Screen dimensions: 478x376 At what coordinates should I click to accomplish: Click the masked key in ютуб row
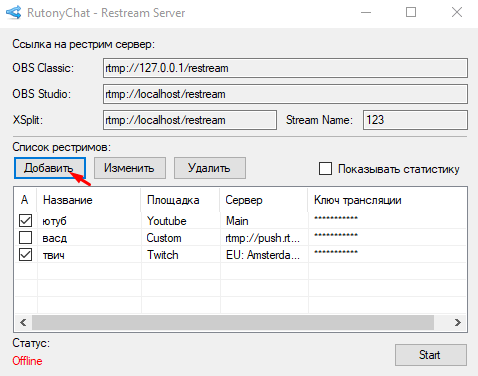(336, 219)
